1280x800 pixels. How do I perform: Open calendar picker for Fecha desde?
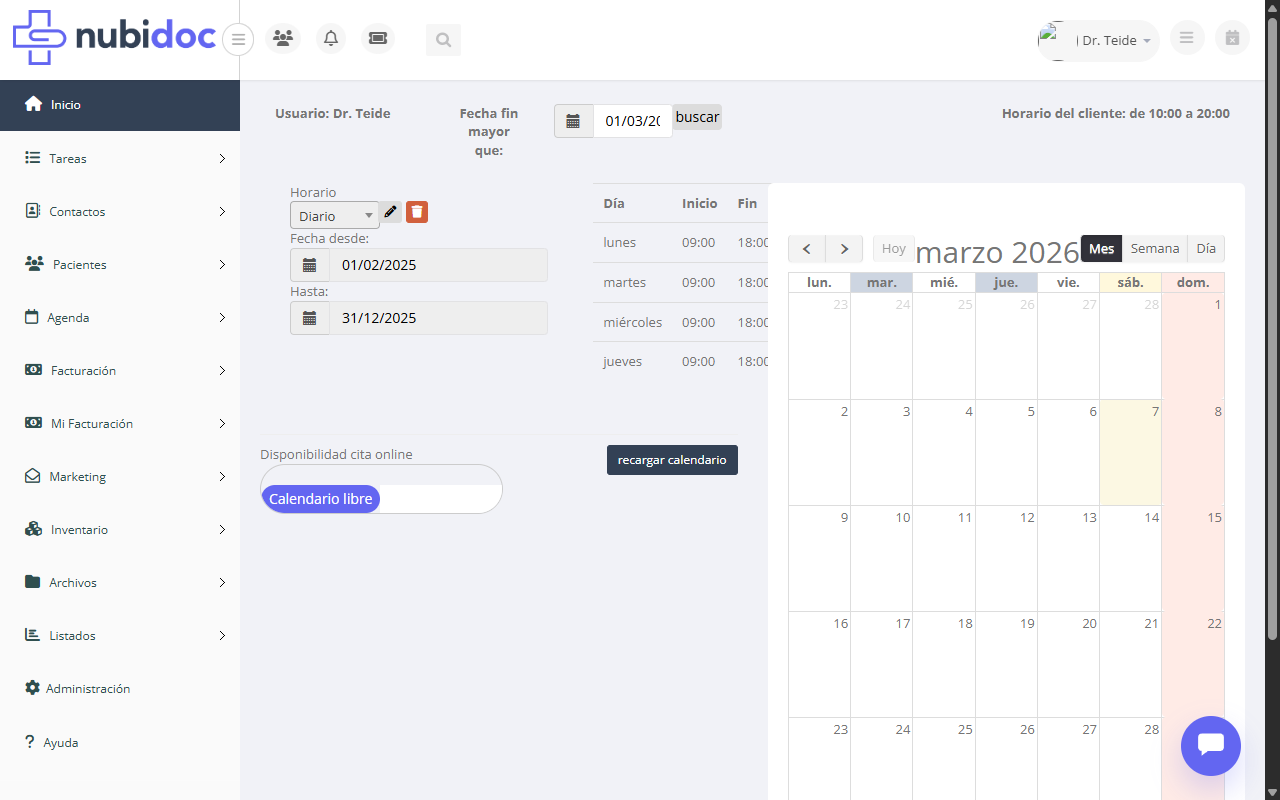click(x=310, y=265)
